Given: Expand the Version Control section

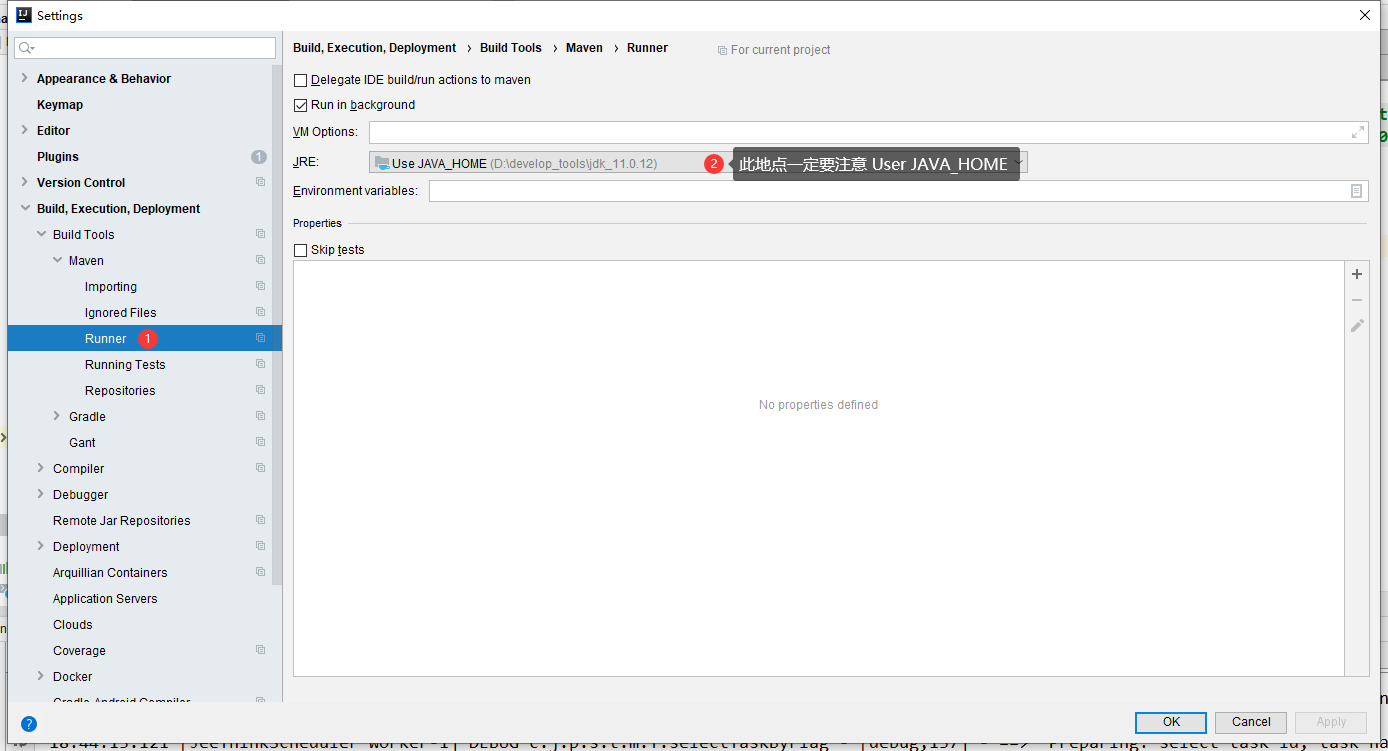Looking at the screenshot, I should coord(24,182).
